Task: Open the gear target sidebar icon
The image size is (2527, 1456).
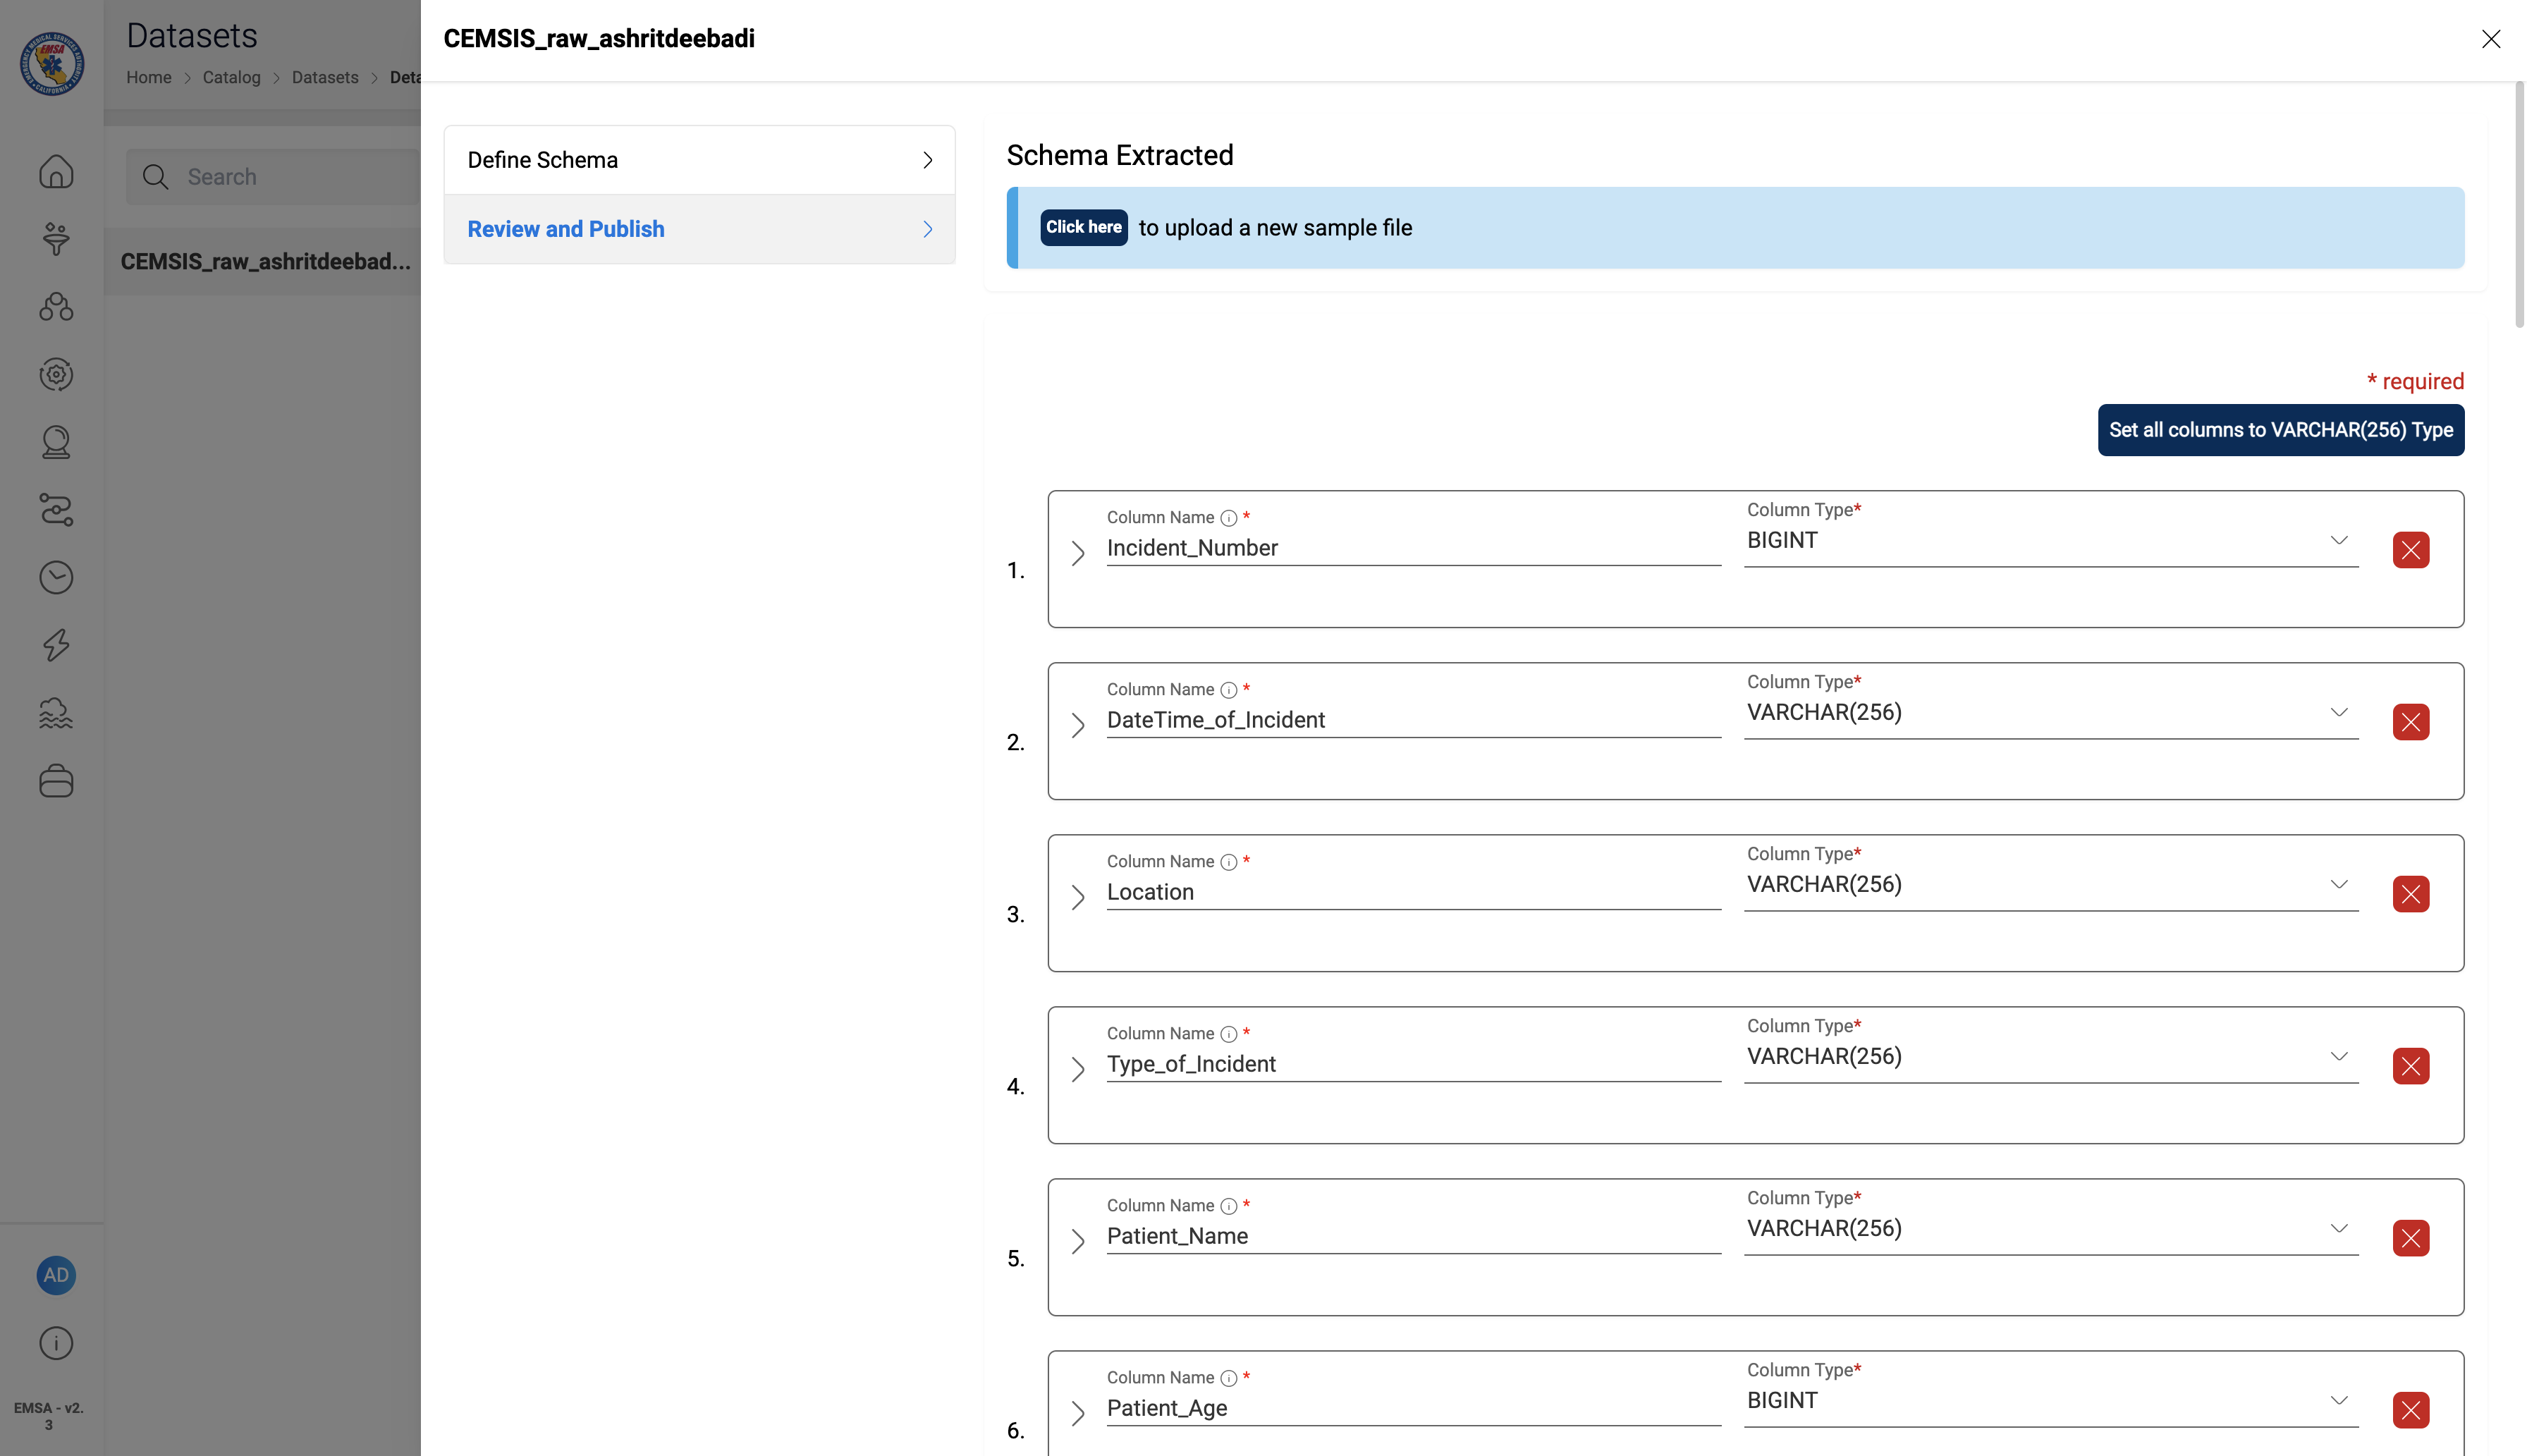Action: pyautogui.click(x=56, y=374)
